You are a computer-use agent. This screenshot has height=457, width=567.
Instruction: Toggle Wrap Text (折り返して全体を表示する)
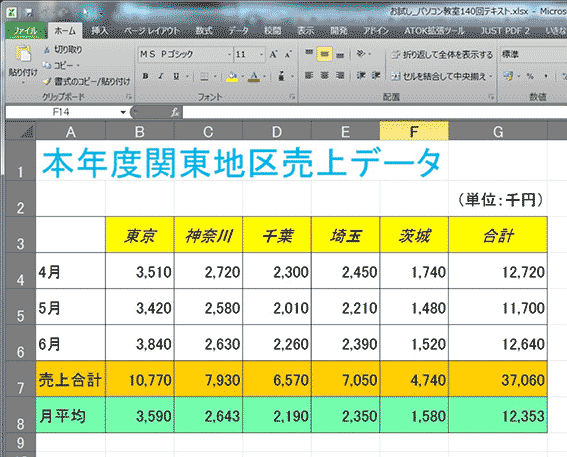(442, 55)
